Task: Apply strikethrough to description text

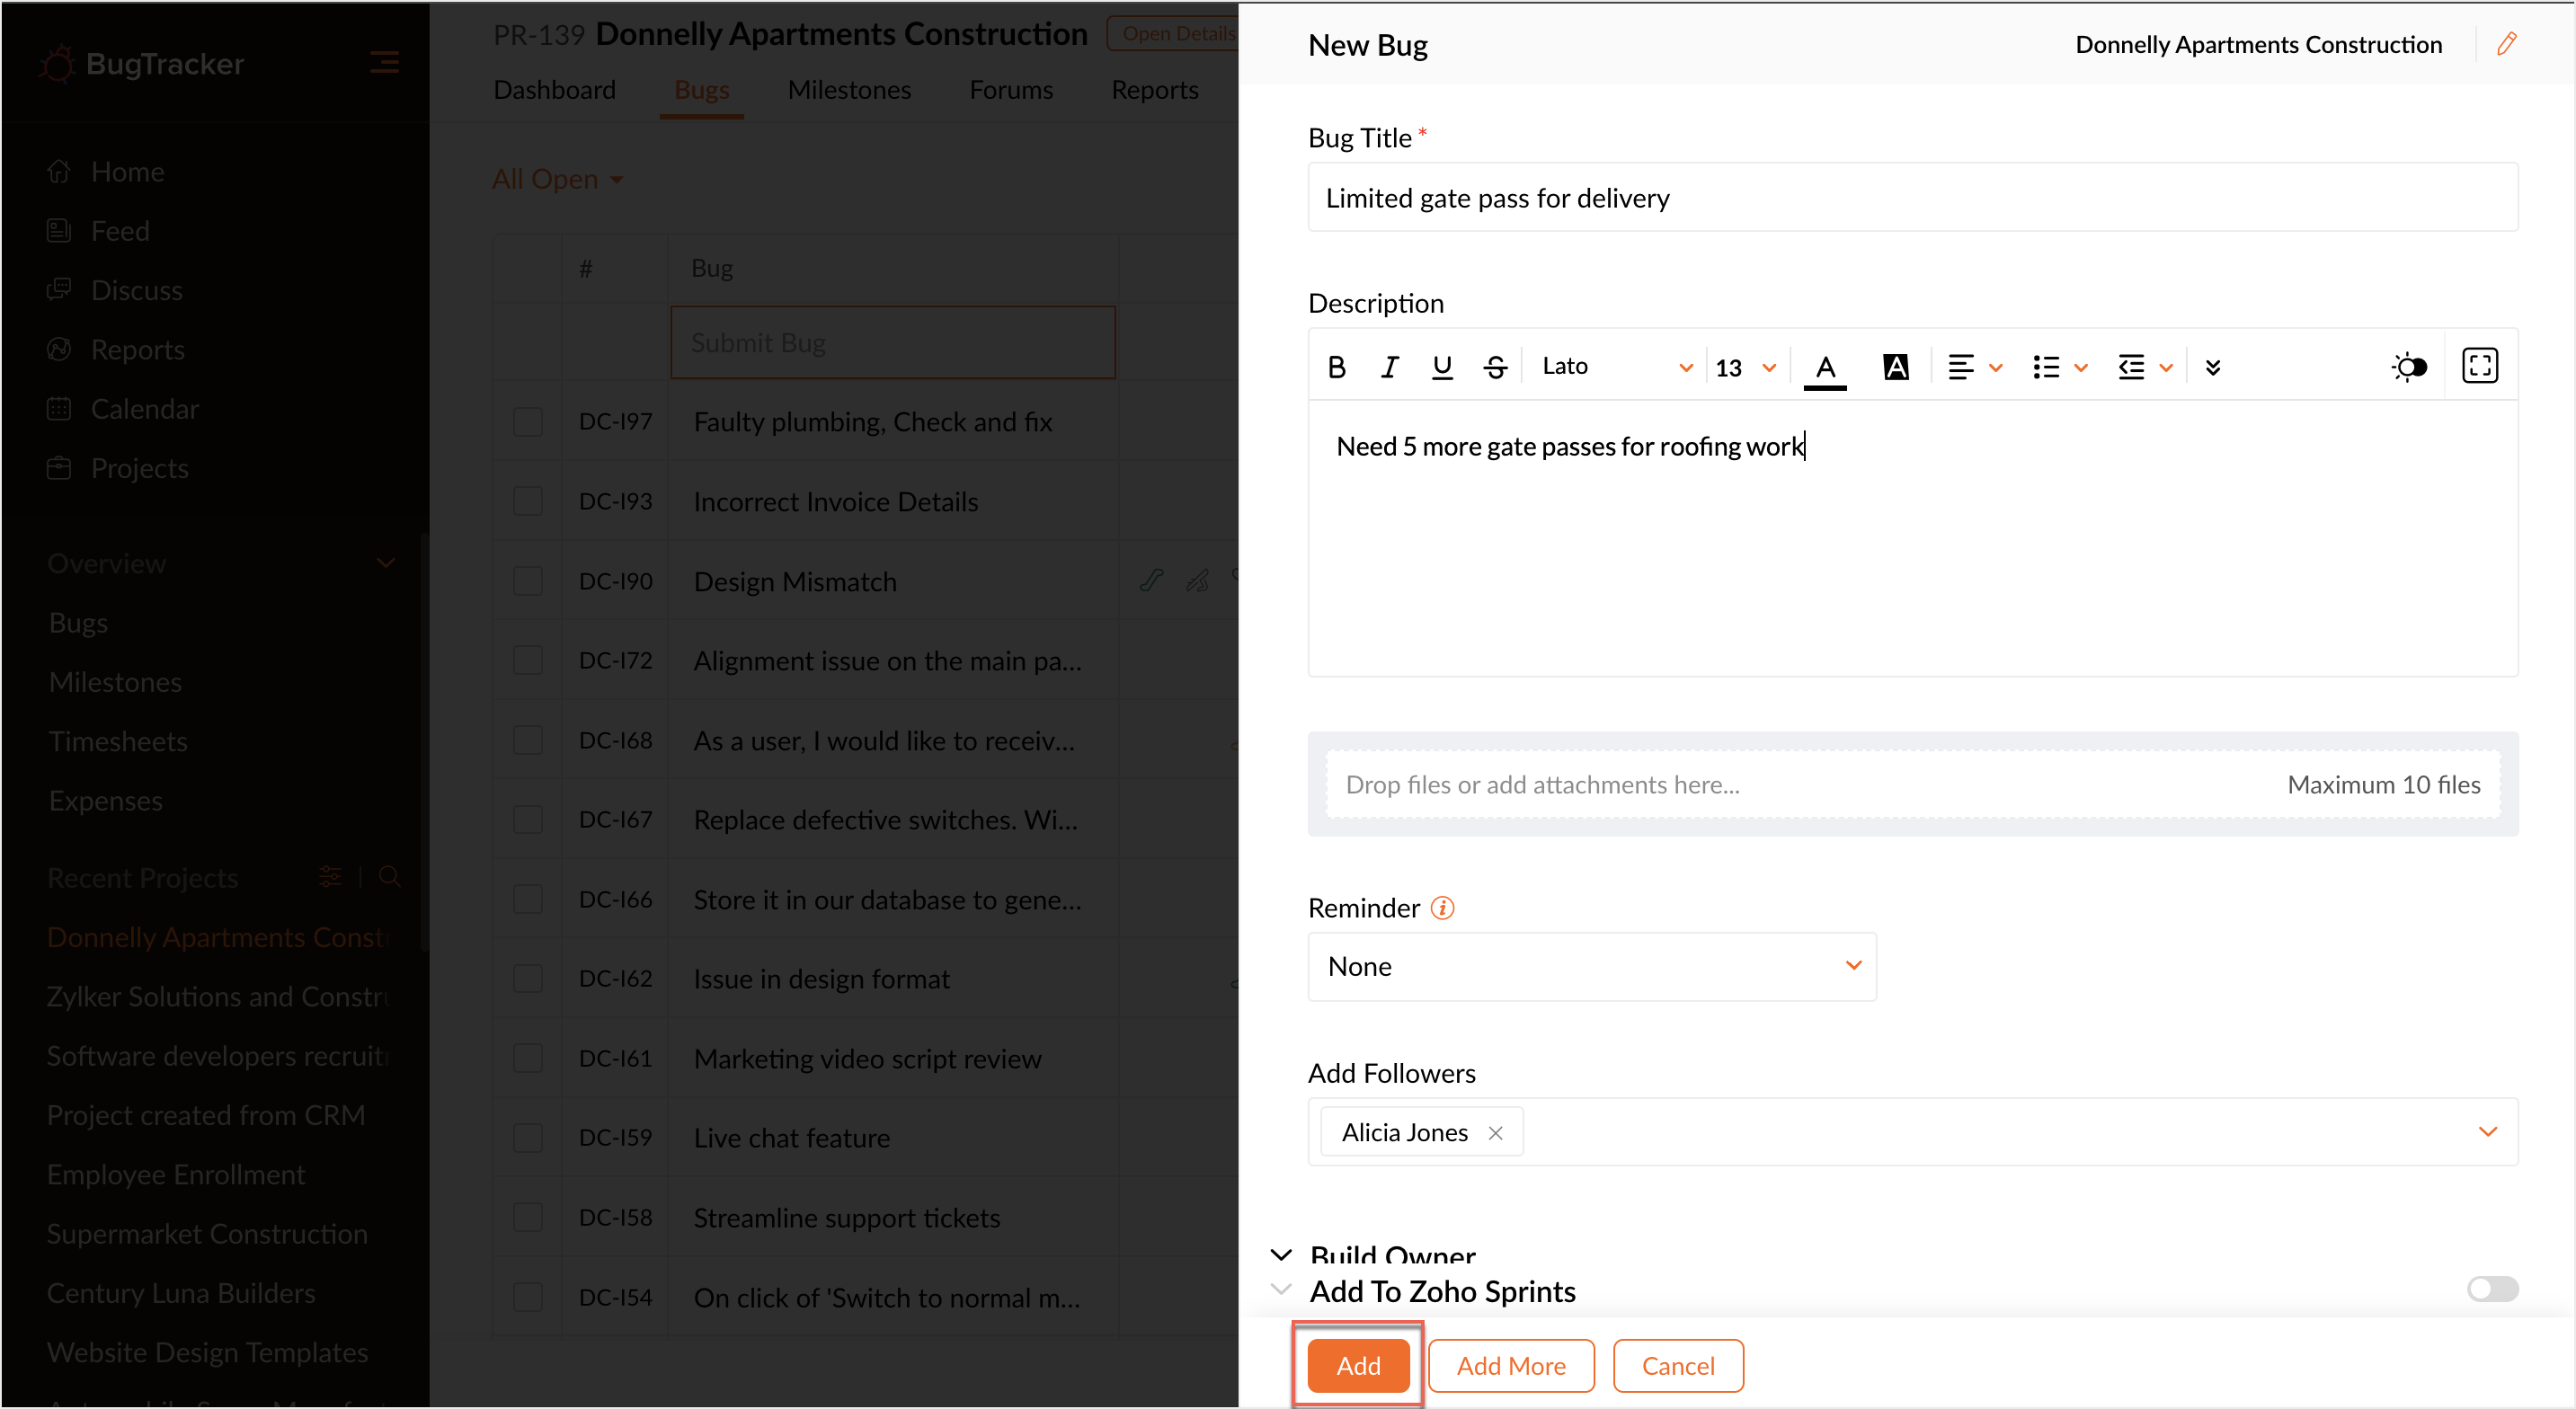Action: click(1495, 367)
